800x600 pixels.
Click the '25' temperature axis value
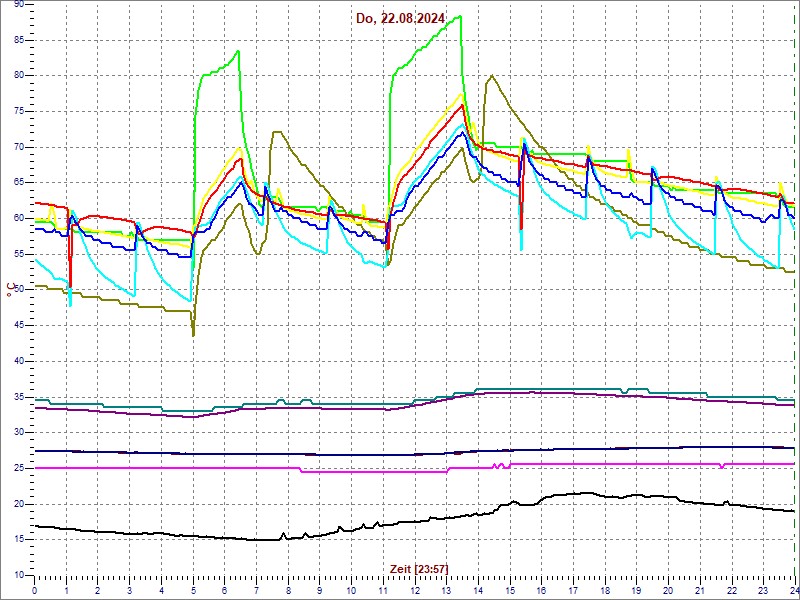(x=19, y=468)
